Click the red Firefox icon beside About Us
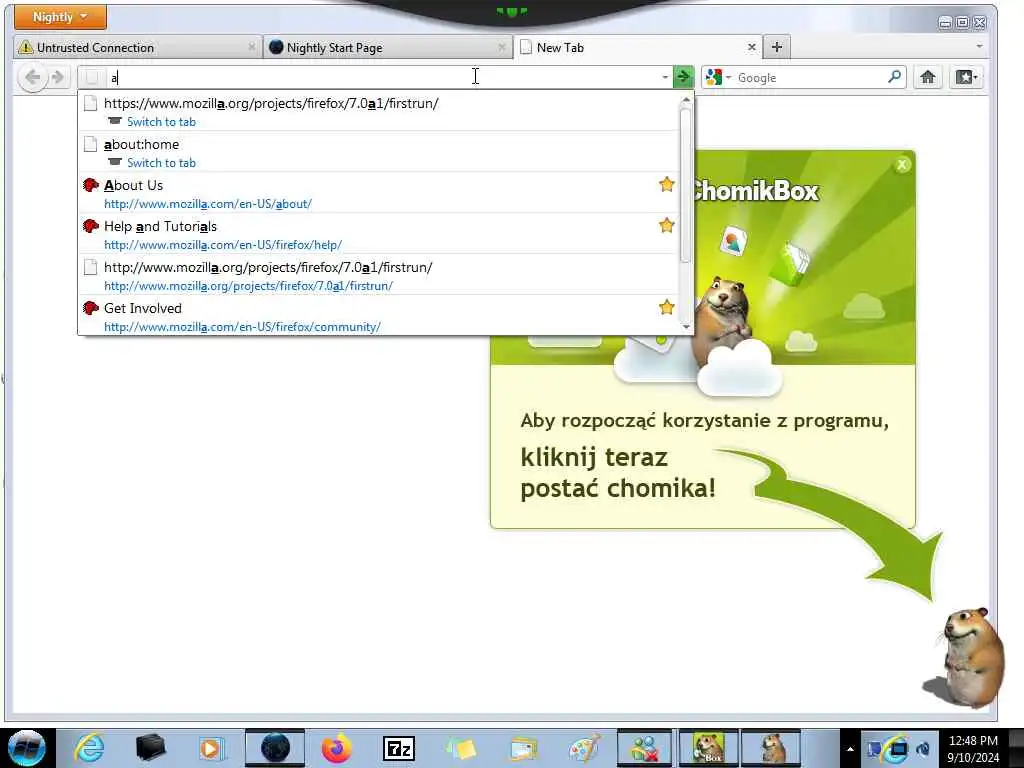The image size is (1024, 768). coord(91,185)
